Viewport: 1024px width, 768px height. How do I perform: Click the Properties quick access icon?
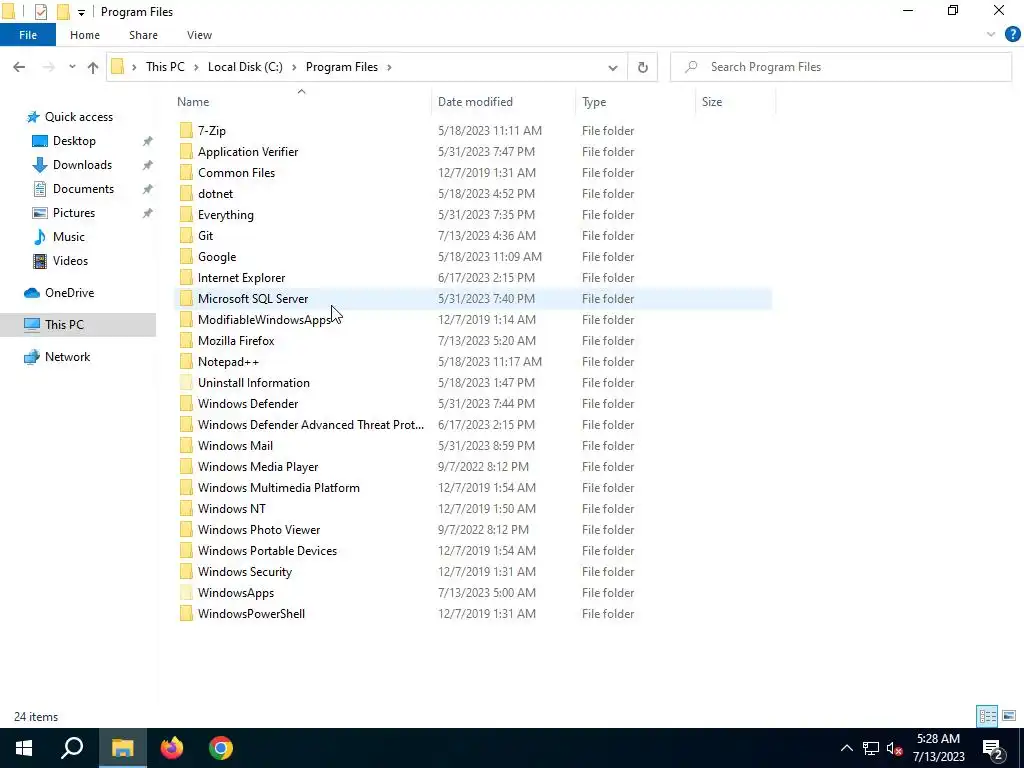40,12
